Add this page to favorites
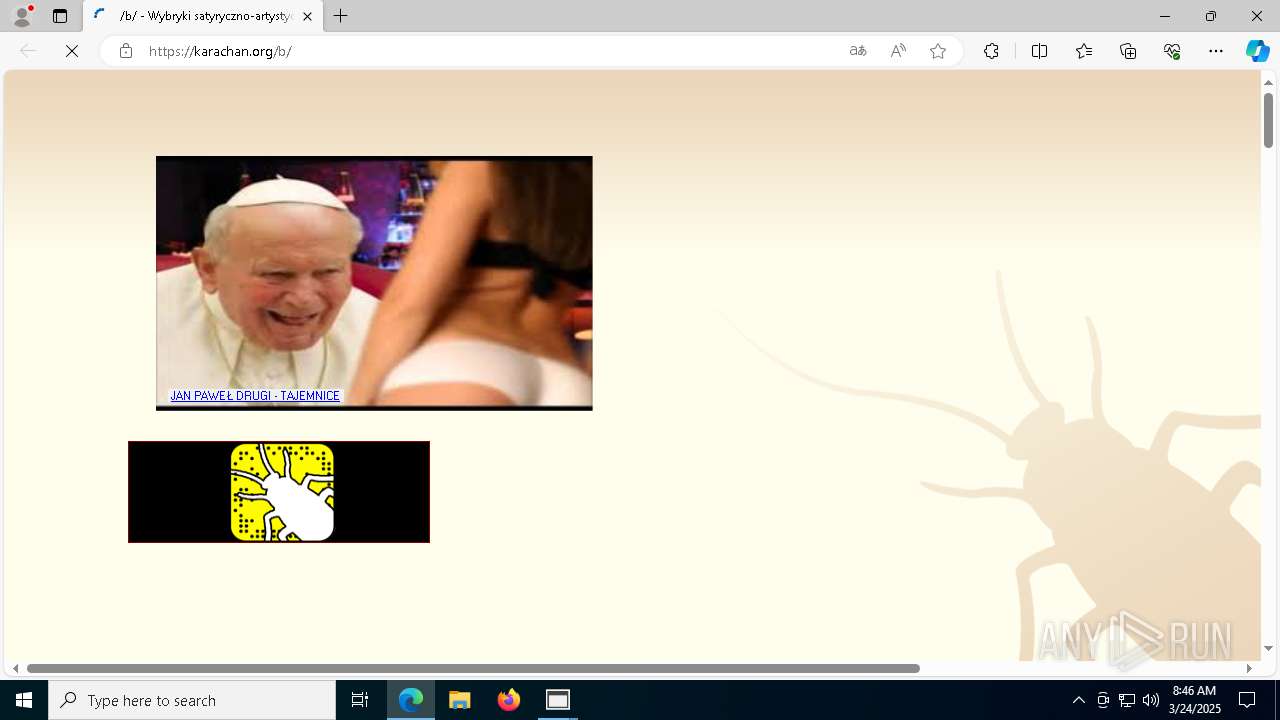The image size is (1280, 720). pyautogui.click(x=938, y=51)
